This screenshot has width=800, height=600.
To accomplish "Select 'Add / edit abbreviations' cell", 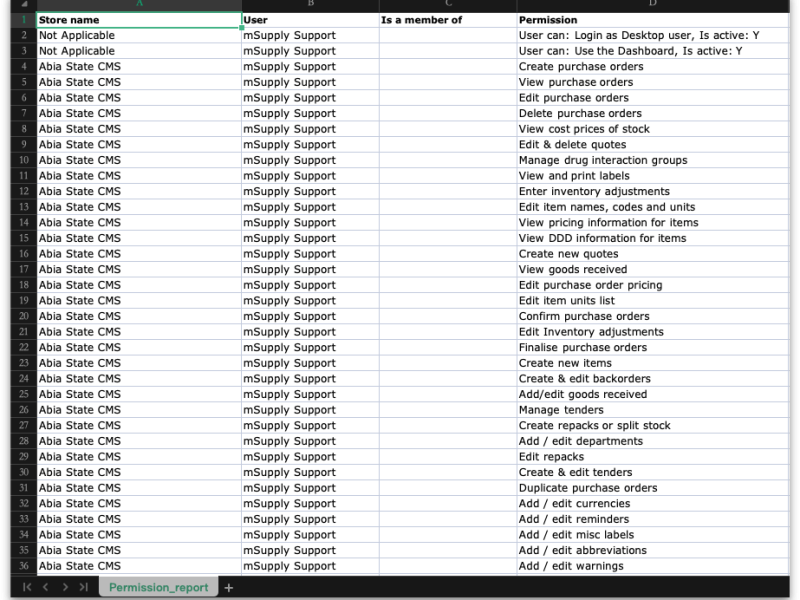I will coord(653,551).
